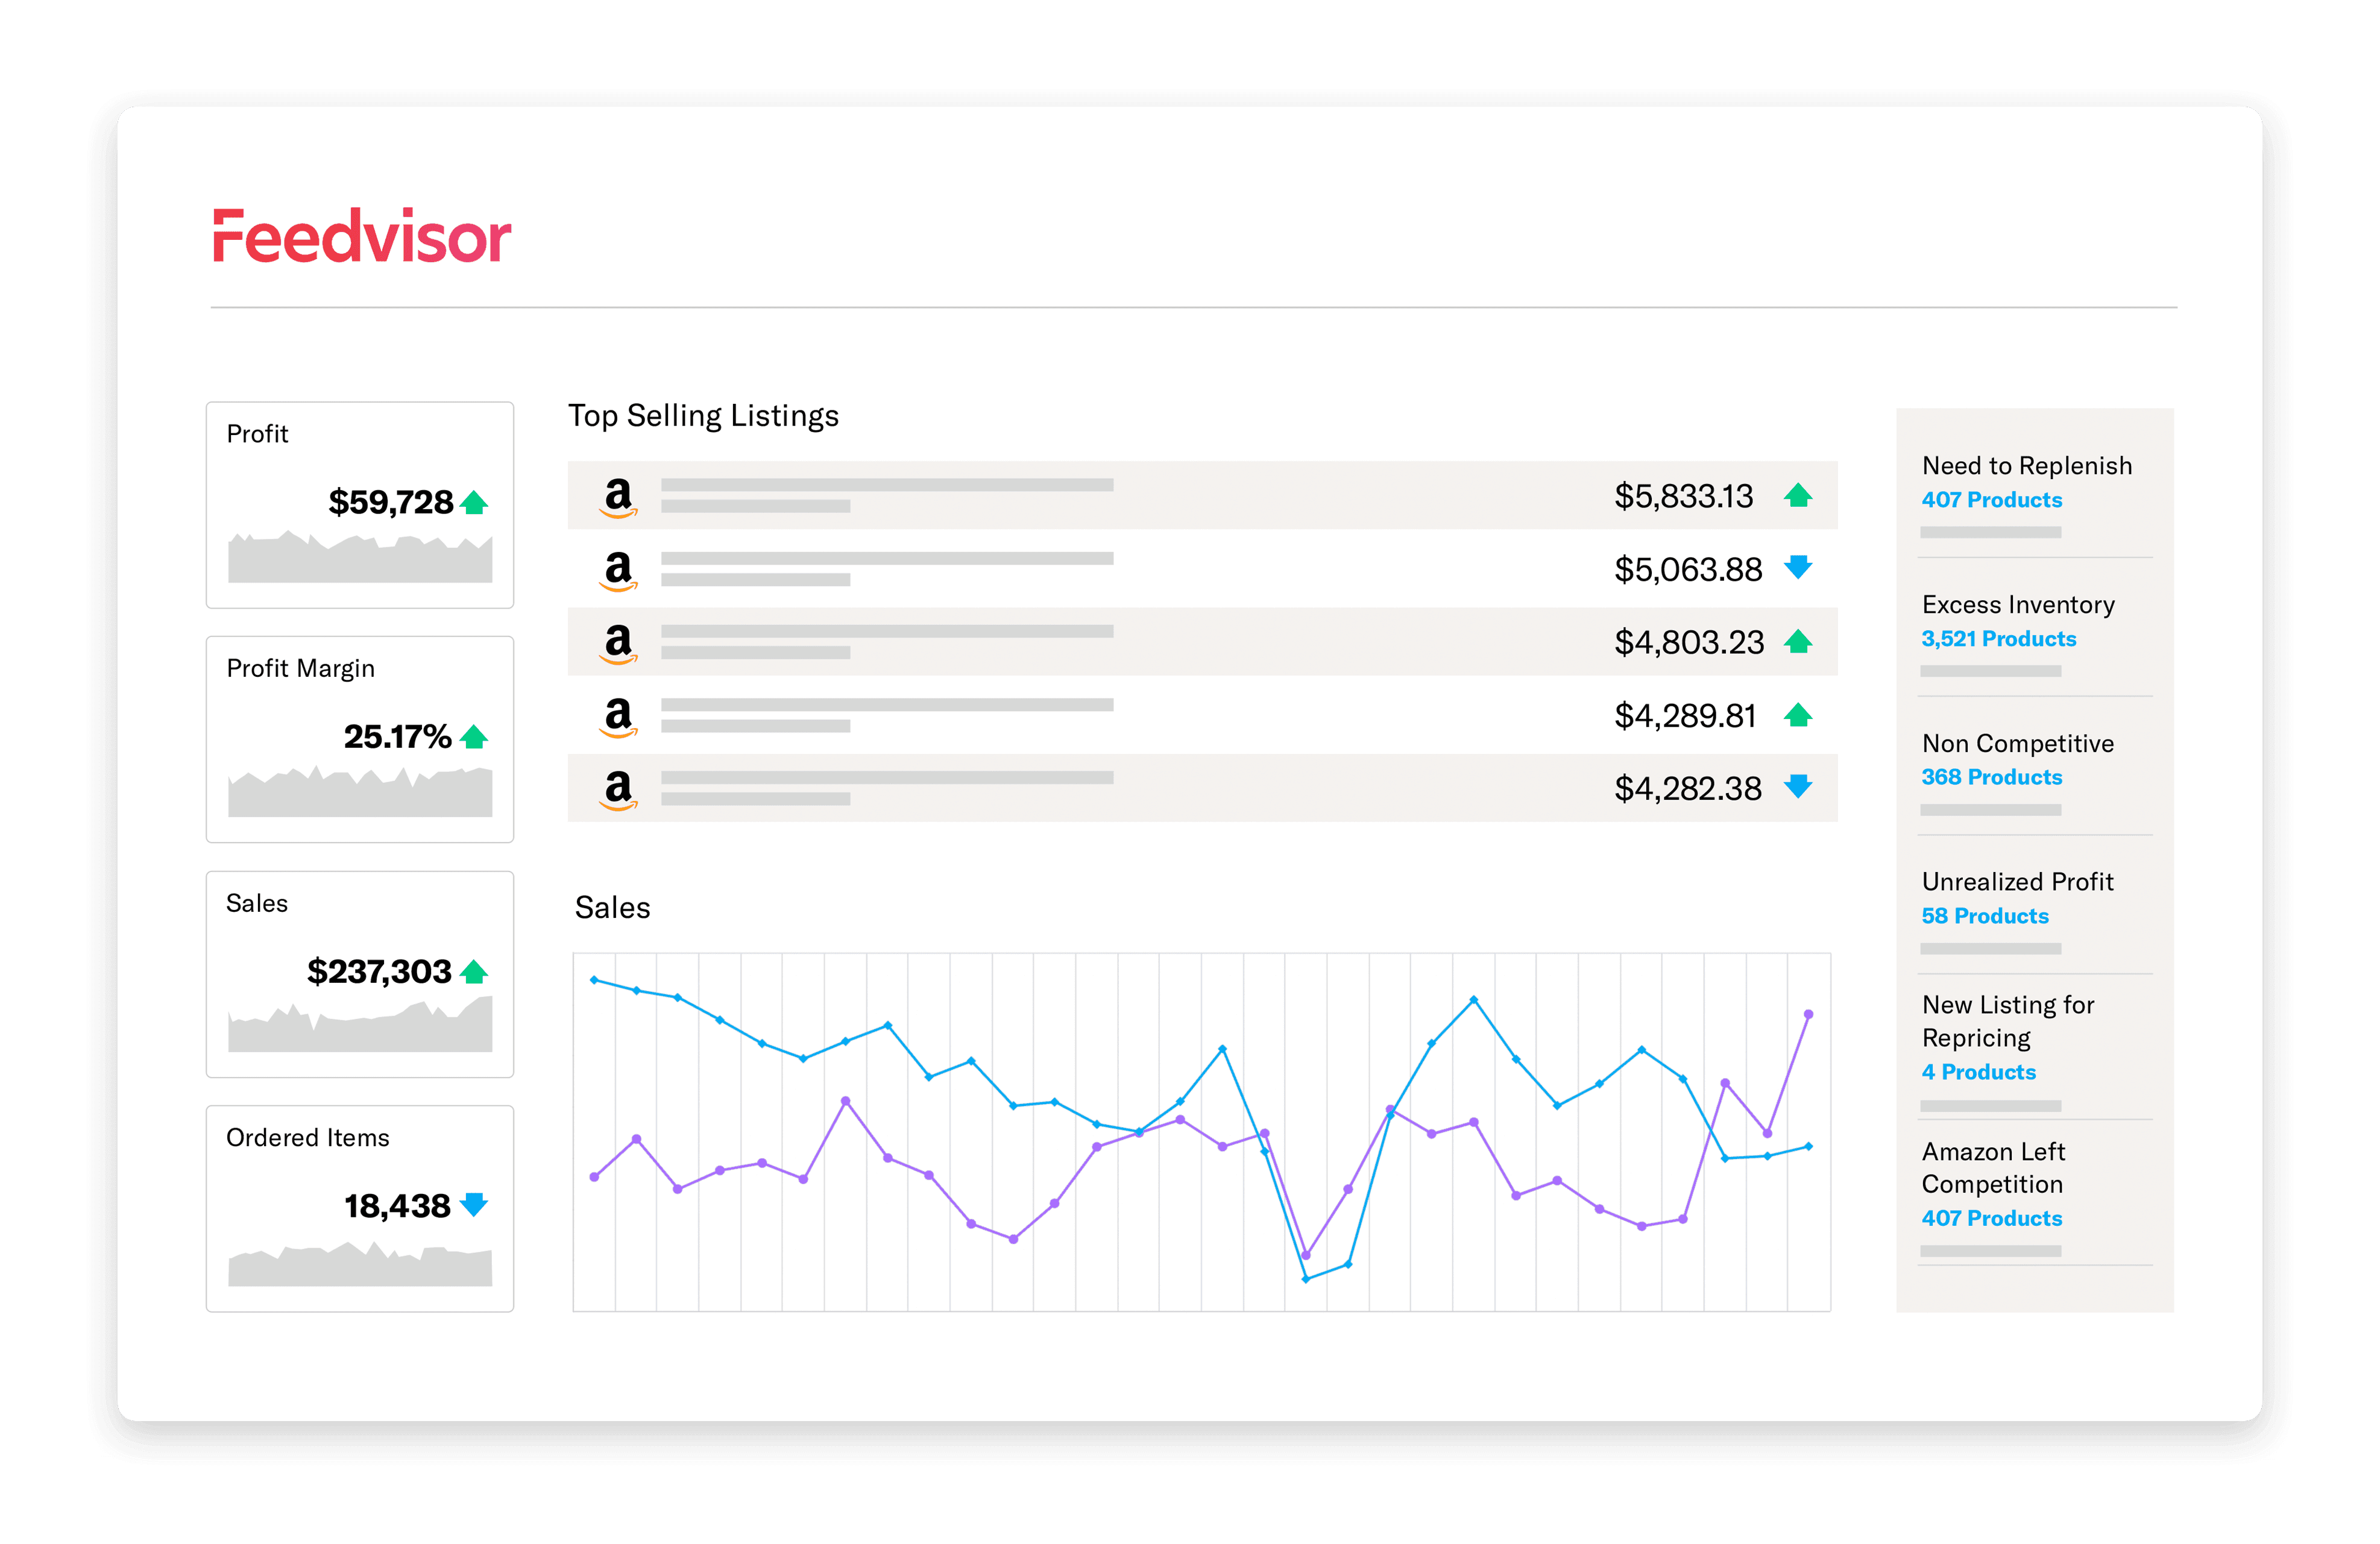Image resolution: width=2380 pixels, height=1544 pixels.
Task: Click the Profit sparkline chart
Action: (x=360, y=556)
